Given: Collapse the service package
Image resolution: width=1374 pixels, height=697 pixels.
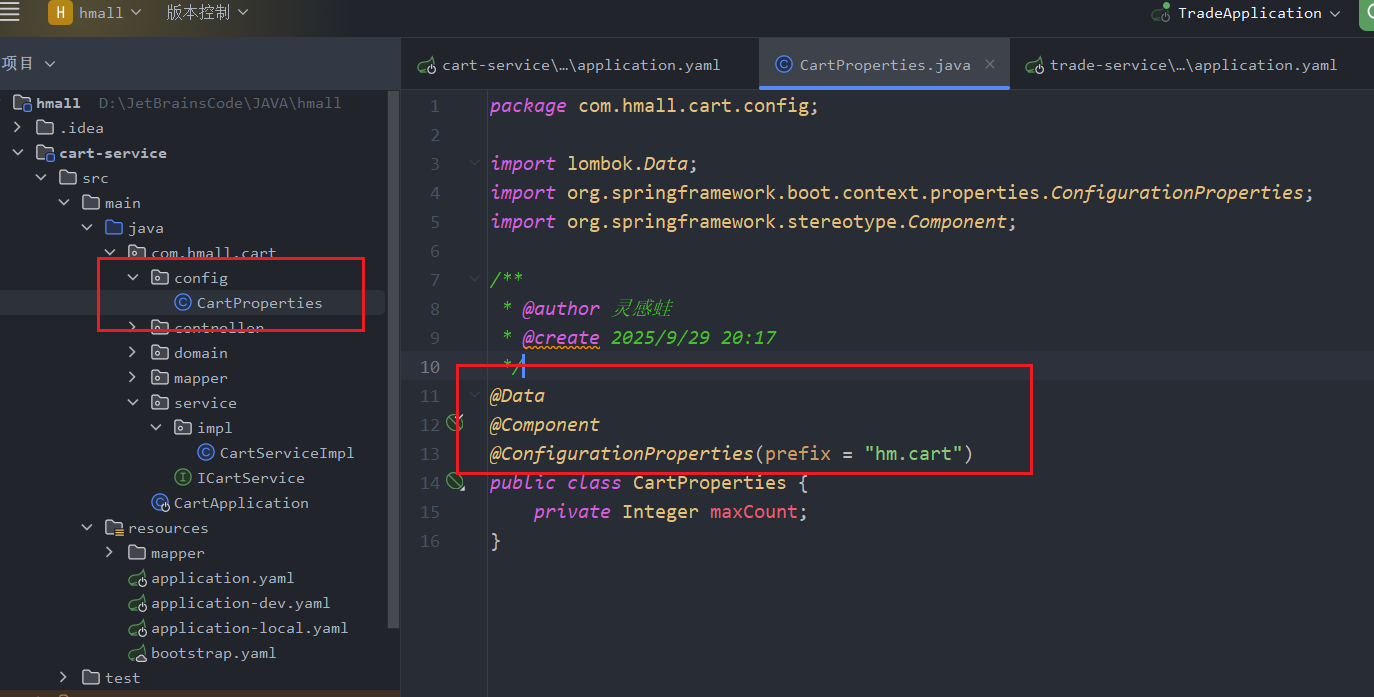Looking at the screenshot, I should coord(133,403).
